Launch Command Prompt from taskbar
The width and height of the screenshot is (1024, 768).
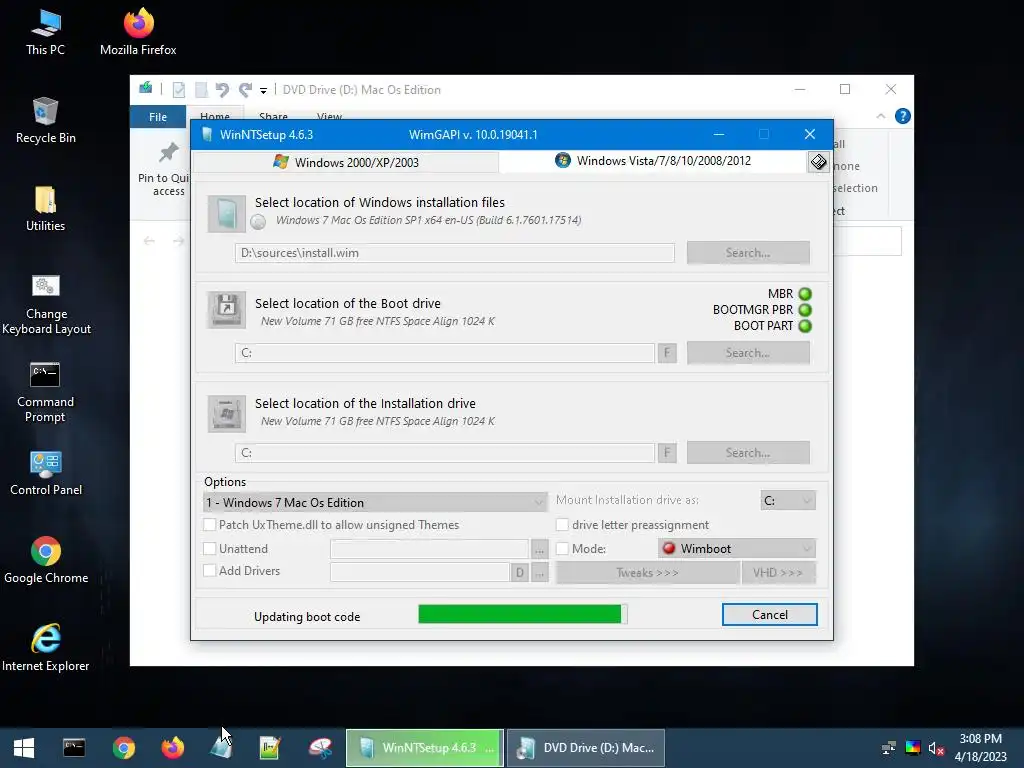[x=74, y=748]
